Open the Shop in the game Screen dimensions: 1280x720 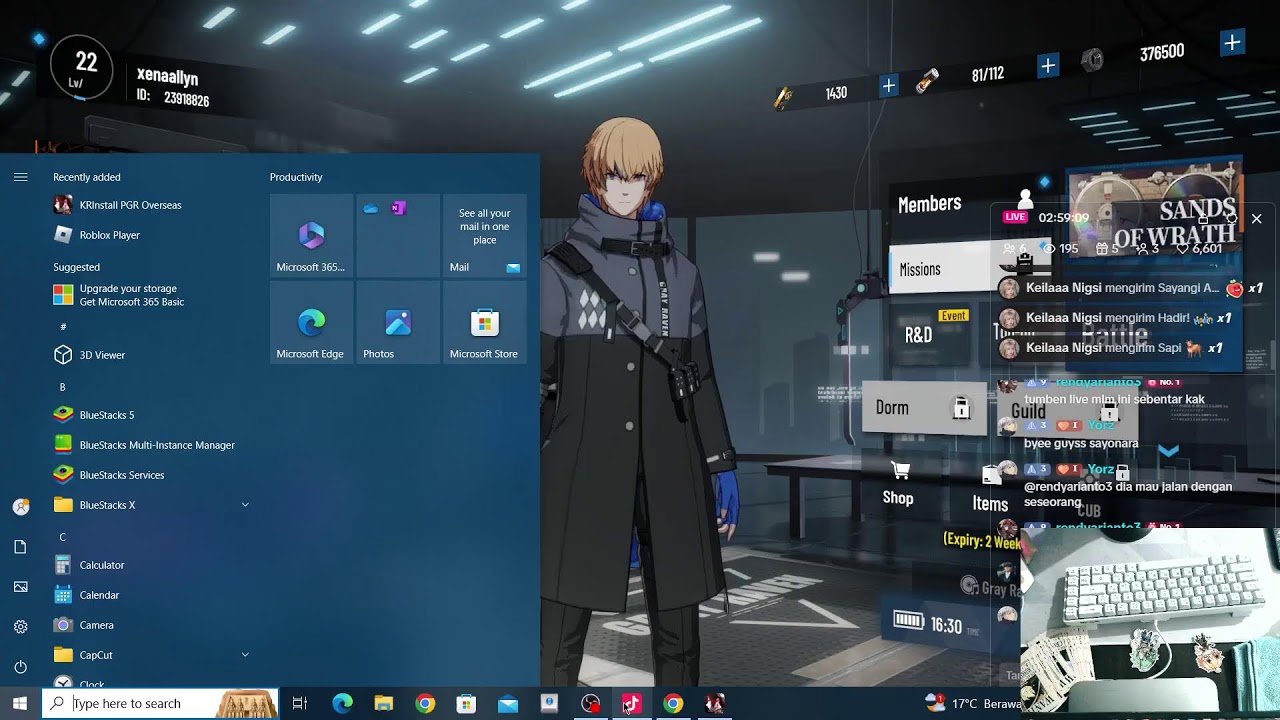coord(898,484)
